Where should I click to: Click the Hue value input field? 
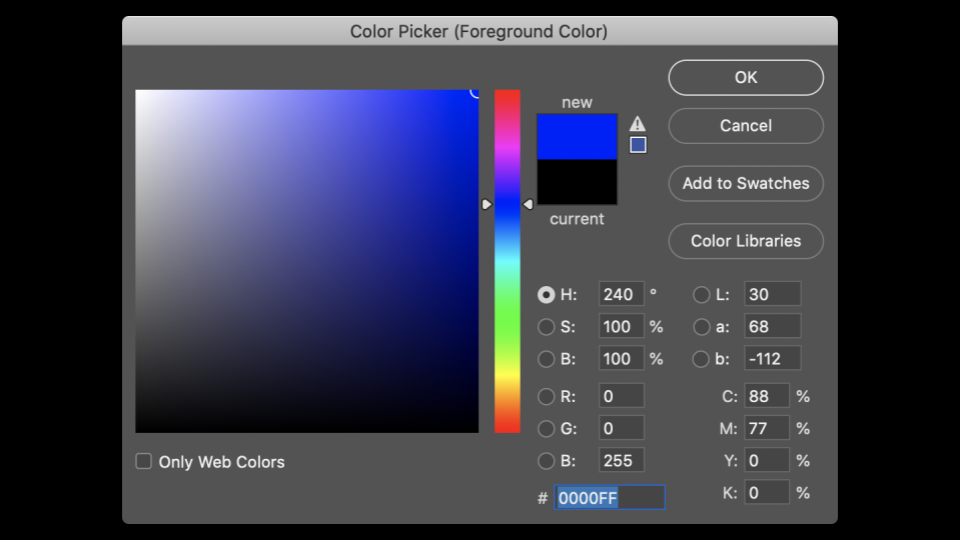pyautogui.click(x=621, y=294)
